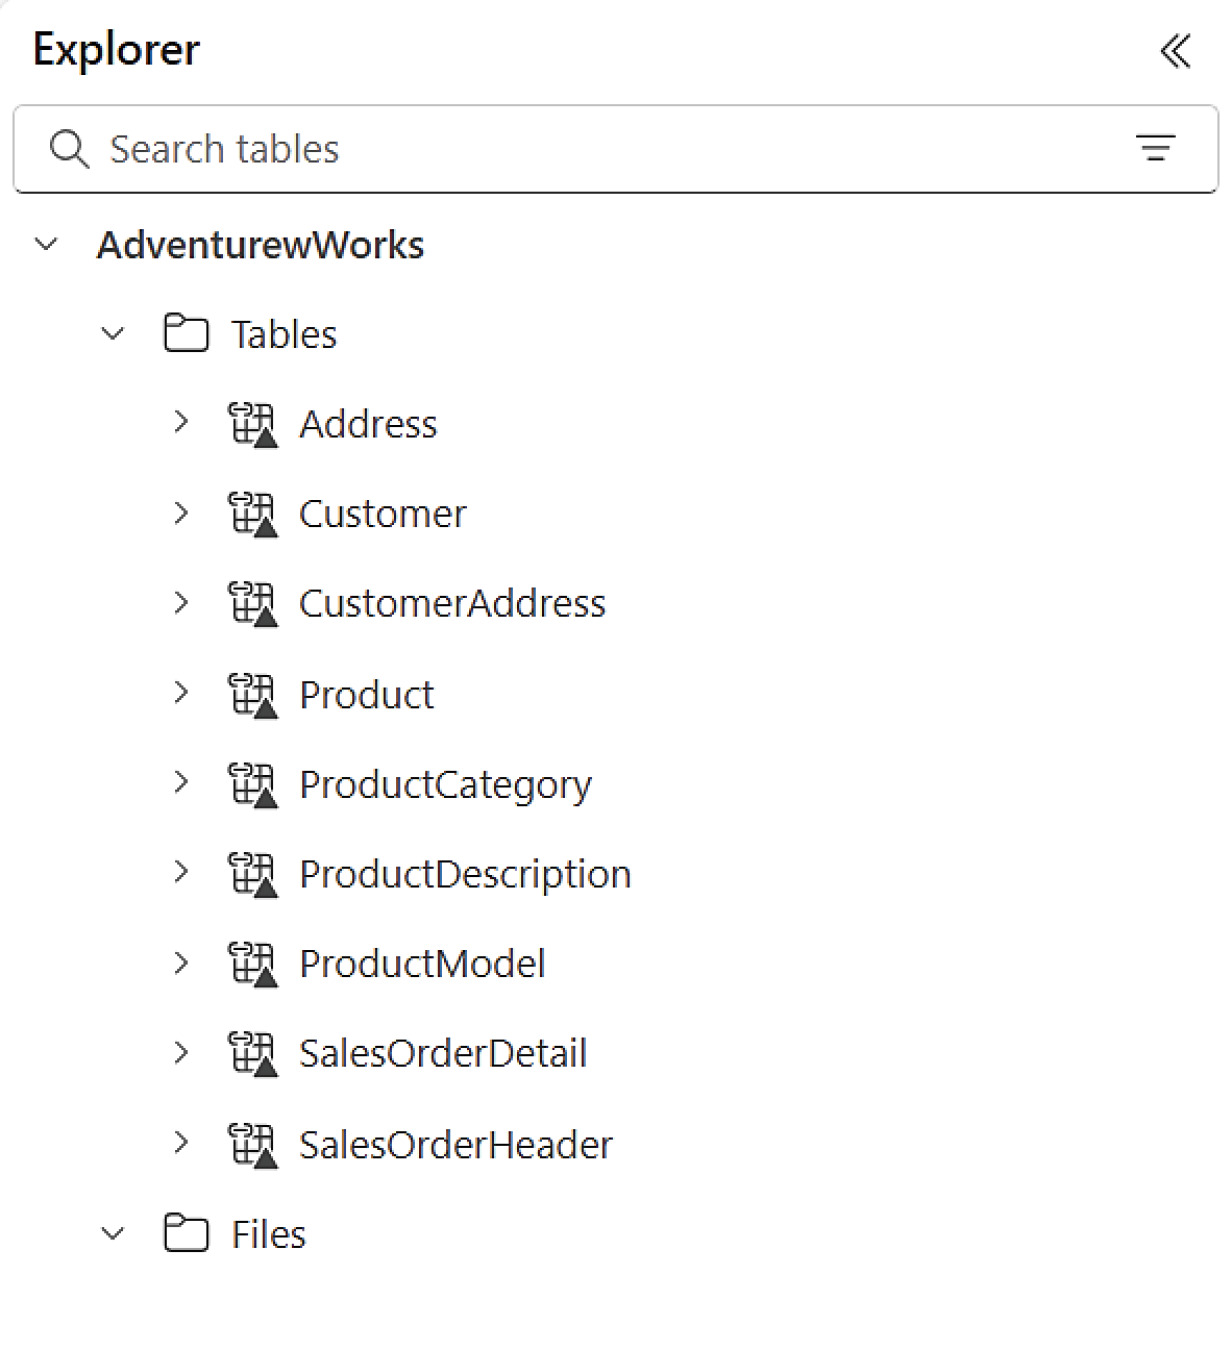Viewport: 1232px width, 1350px height.
Task: Select the ProductDescription table
Action: click(465, 875)
